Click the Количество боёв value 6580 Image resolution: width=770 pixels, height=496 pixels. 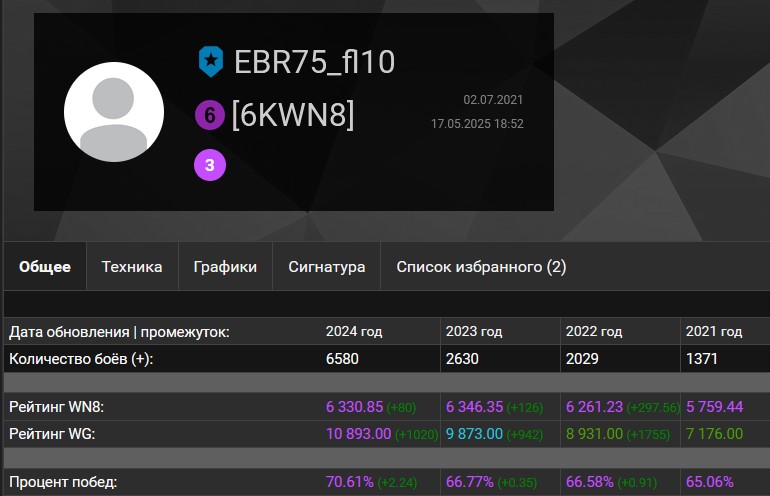(x=342, y=358)
